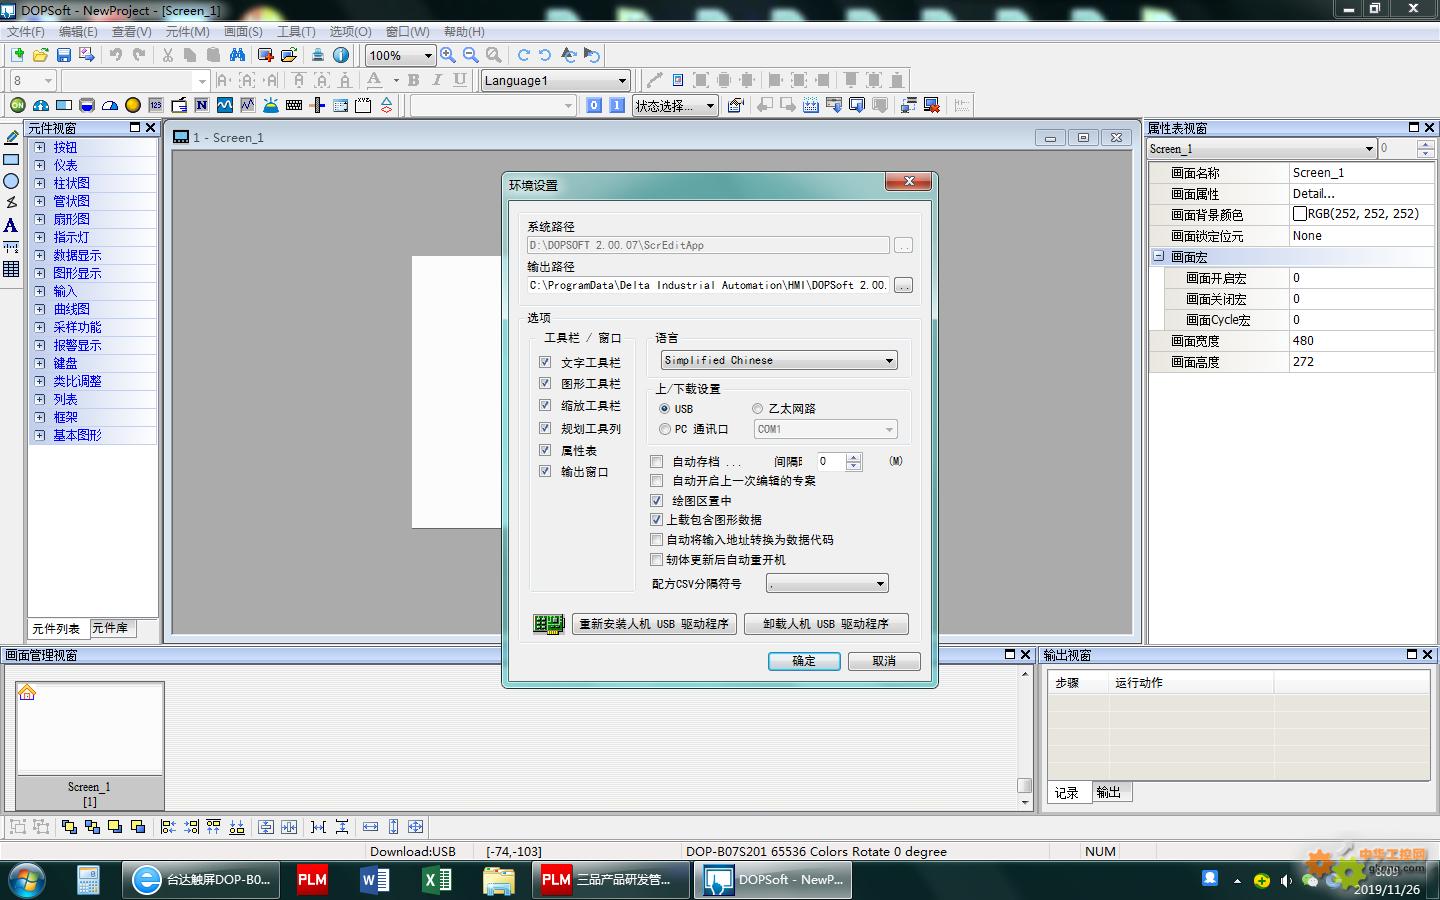Open the Simplified Chinese language dropdown
The image size is (1440, 900).
tap(778, 360)
